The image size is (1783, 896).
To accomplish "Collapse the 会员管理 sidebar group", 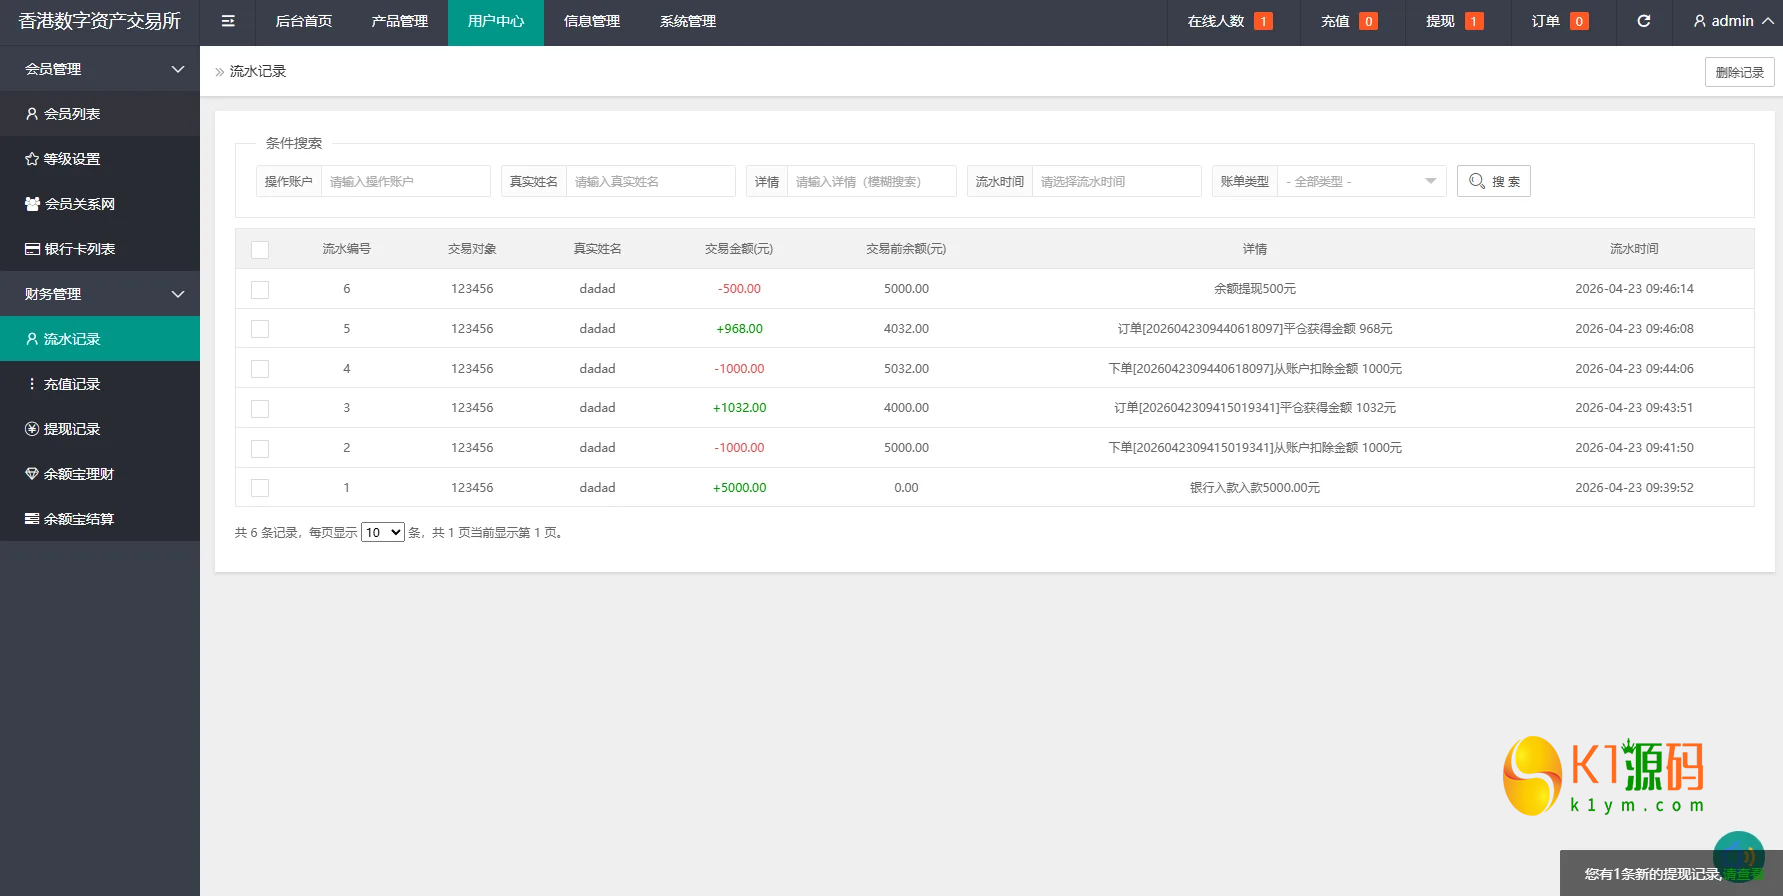I will point(100,69).
